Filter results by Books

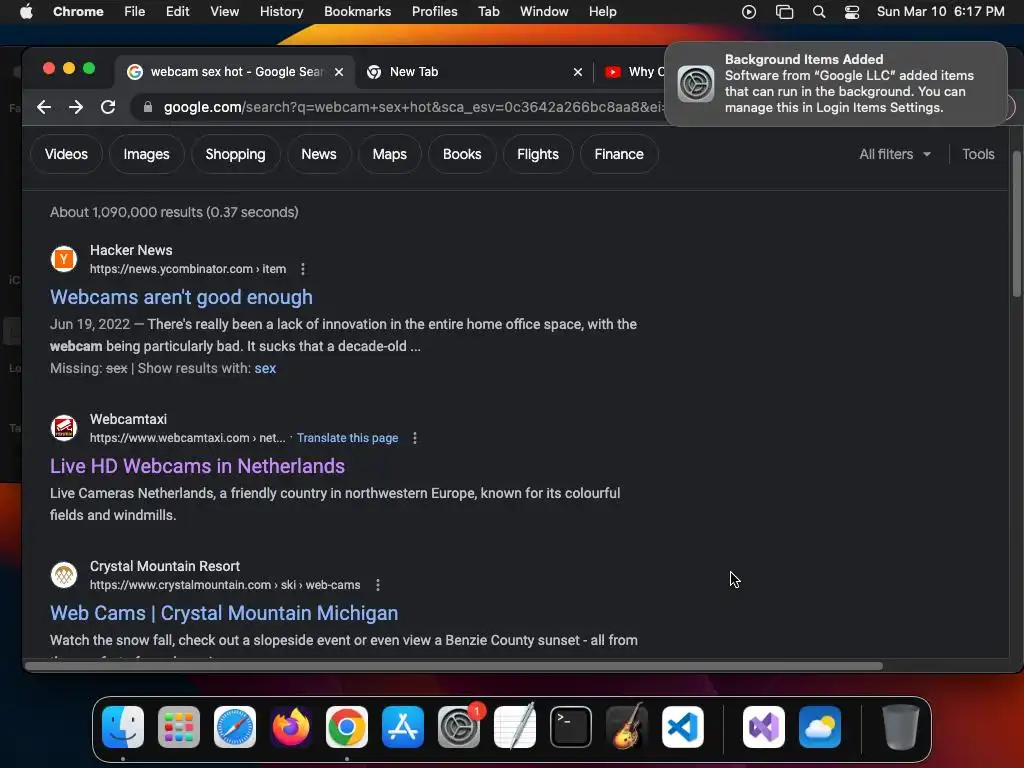point(462,154)
